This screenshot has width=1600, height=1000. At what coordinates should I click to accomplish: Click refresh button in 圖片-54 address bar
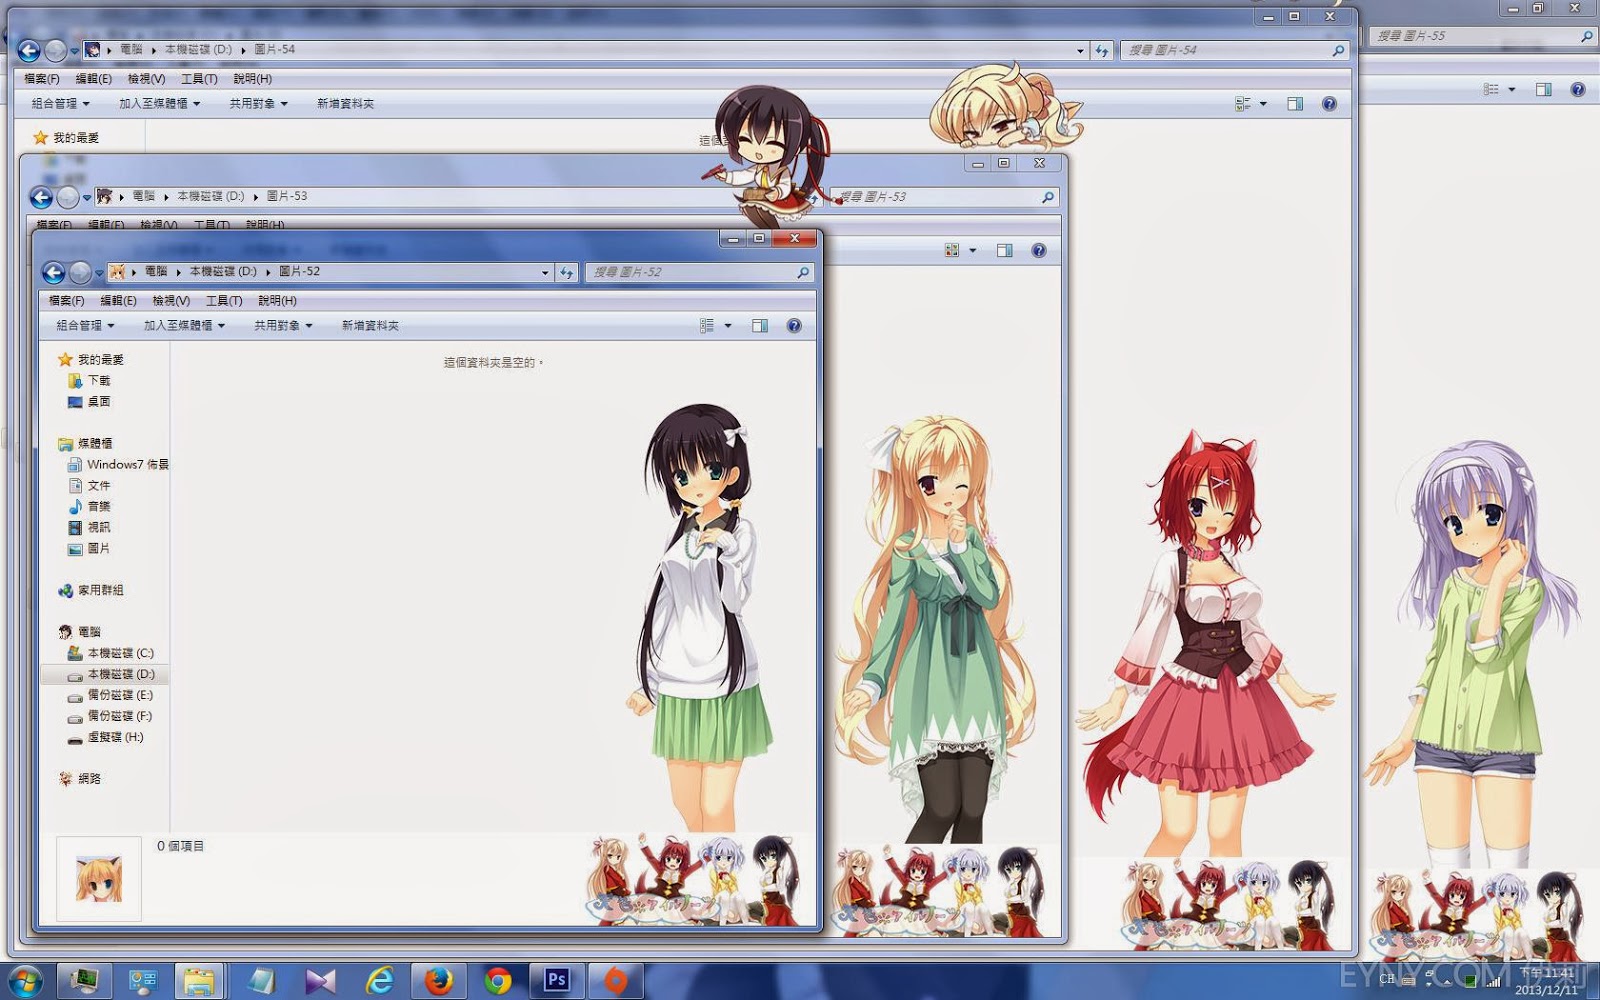pyautogui.click(x=1101, y=50)
